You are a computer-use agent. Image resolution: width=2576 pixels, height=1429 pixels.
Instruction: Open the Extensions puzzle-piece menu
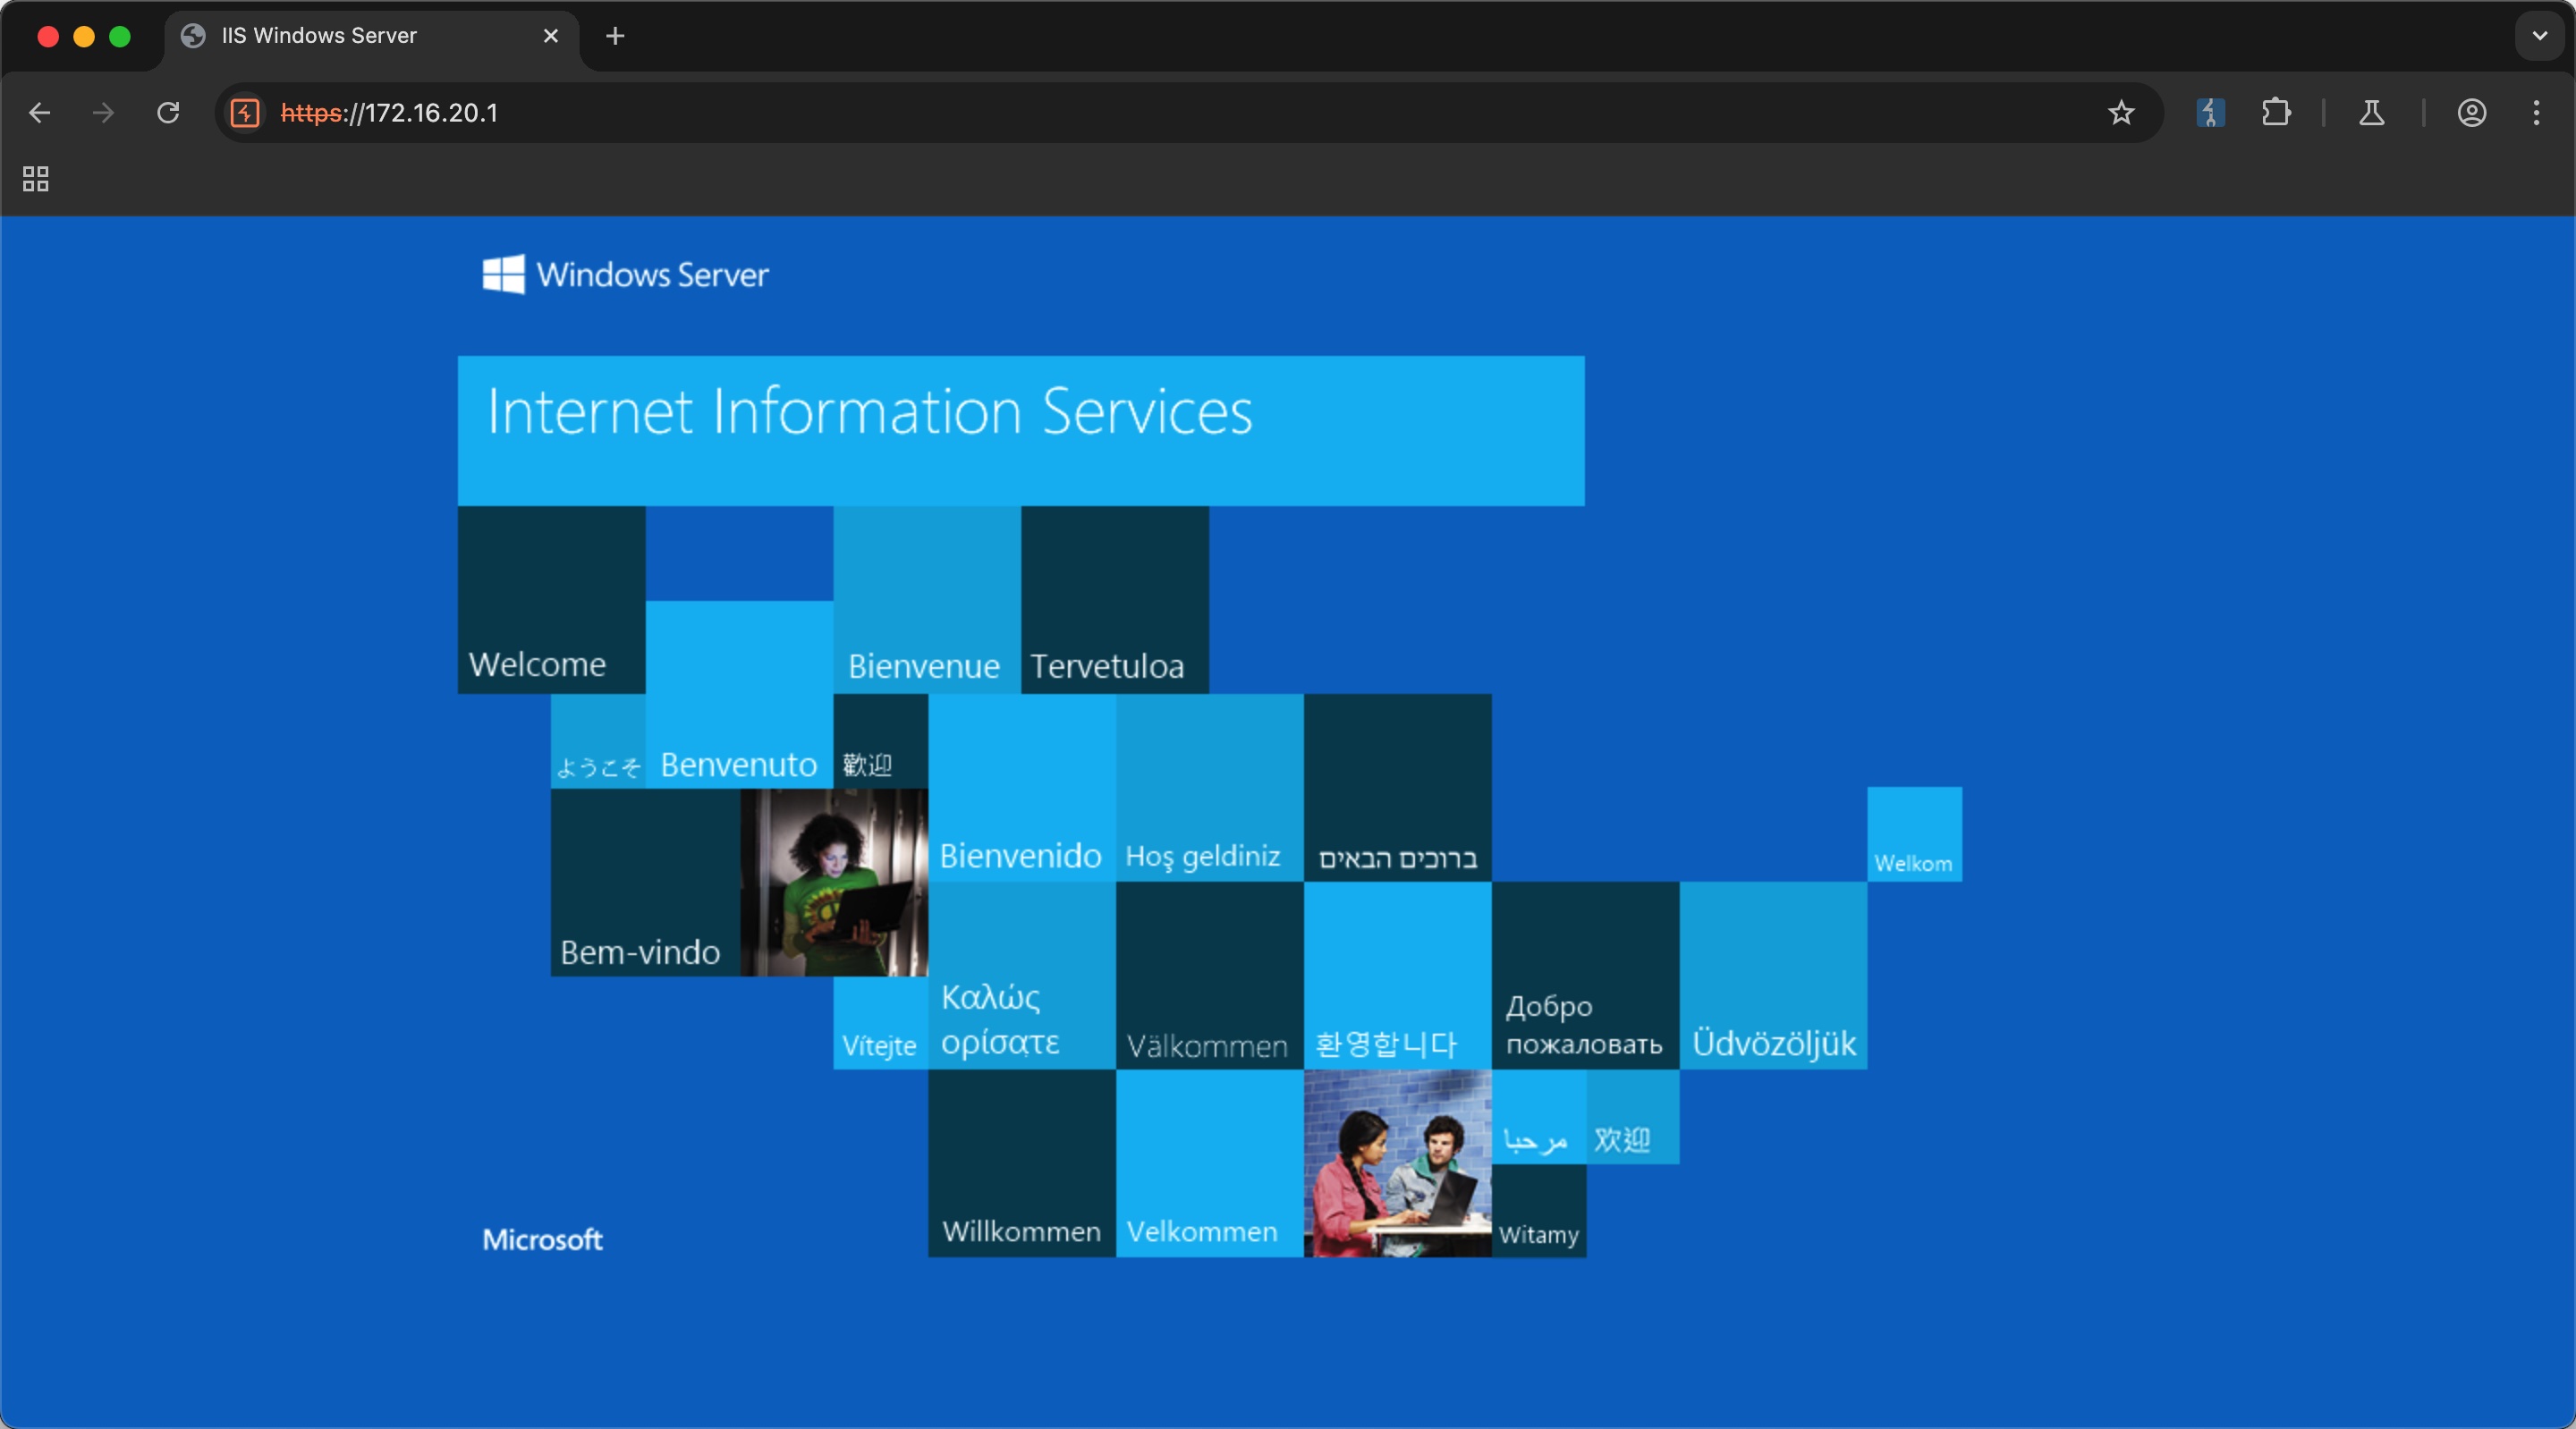coord(2276,112)
